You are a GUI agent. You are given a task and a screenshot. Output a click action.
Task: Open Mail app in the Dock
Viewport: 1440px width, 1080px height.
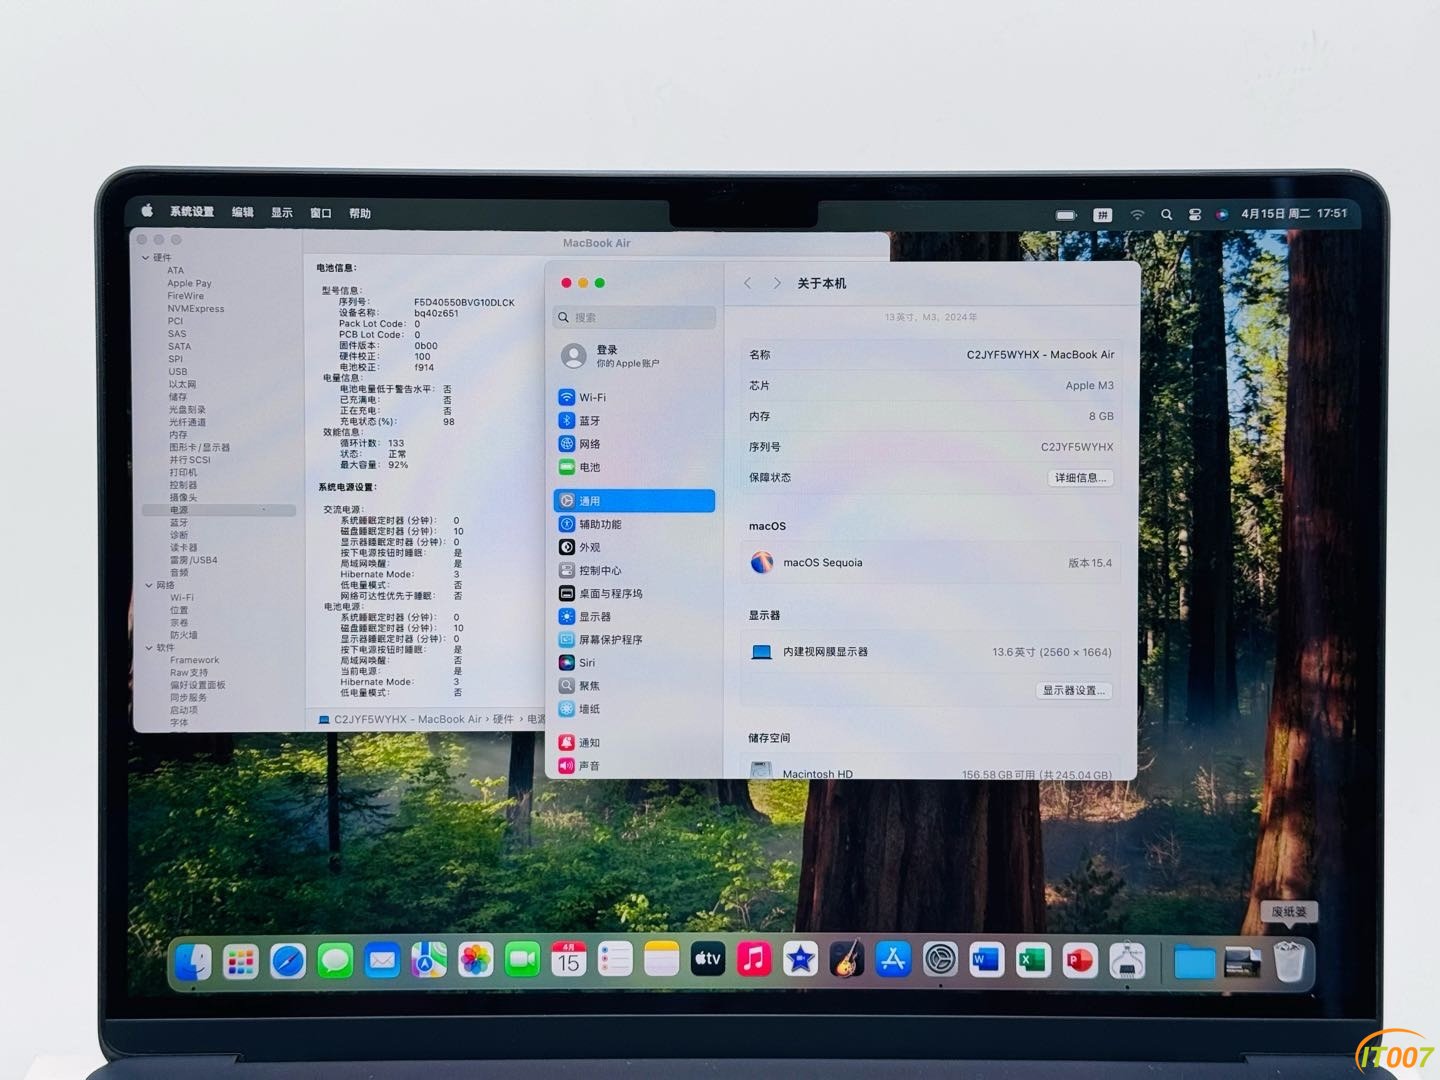[x=382, y=961]
